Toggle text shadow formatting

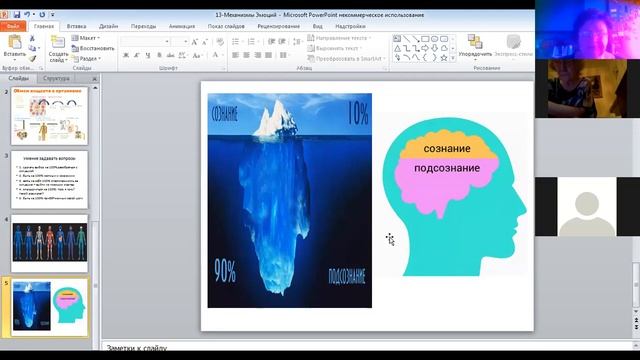[x=159, y=55]
